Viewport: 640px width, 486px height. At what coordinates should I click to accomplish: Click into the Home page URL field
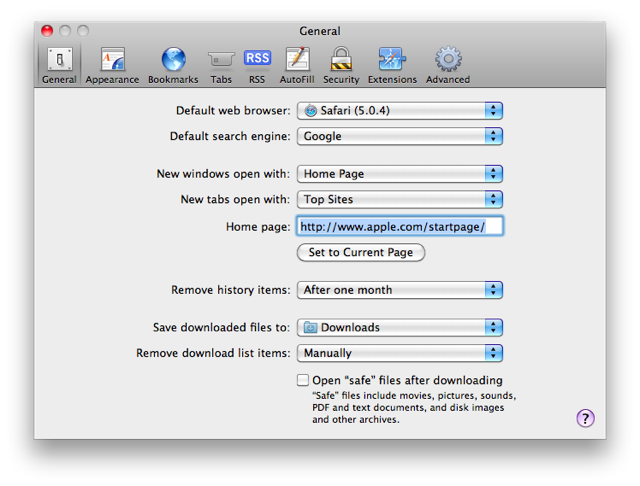[400, 226]
